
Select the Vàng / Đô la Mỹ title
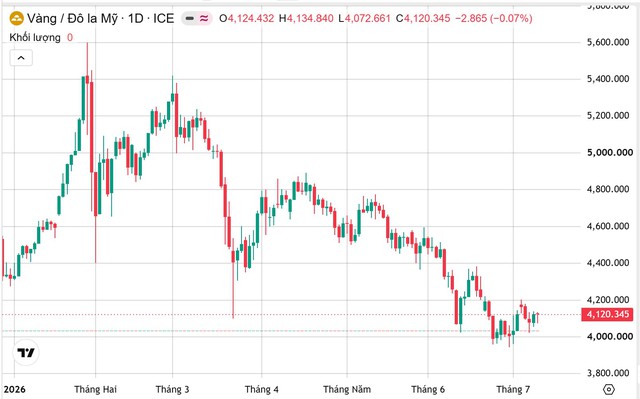click(72, 18)
